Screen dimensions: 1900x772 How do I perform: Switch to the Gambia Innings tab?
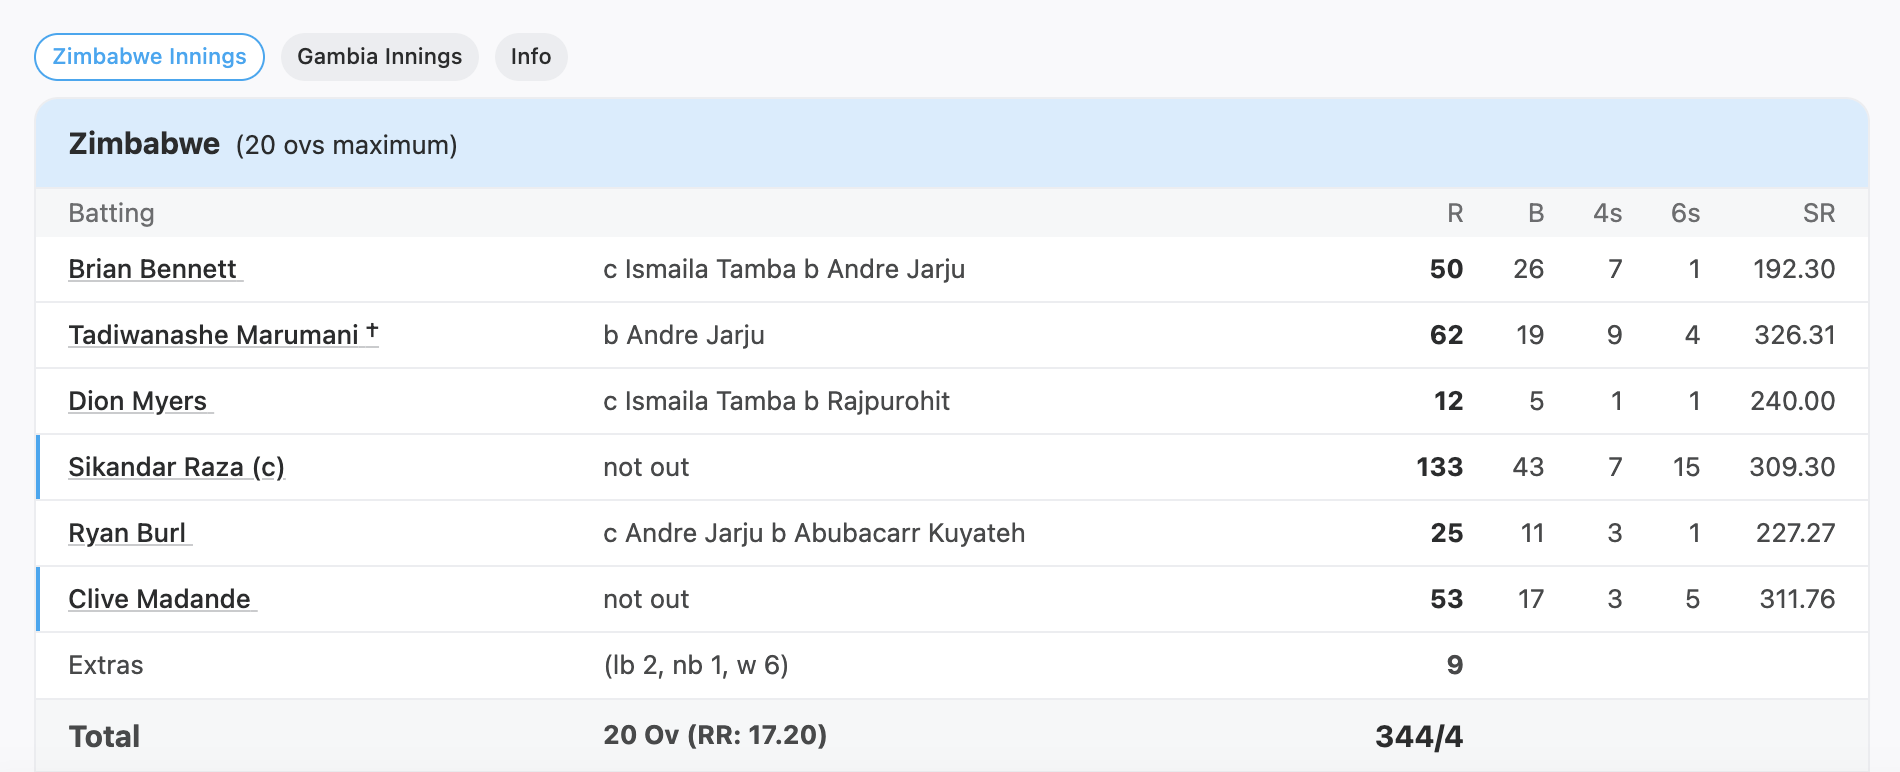380,57
